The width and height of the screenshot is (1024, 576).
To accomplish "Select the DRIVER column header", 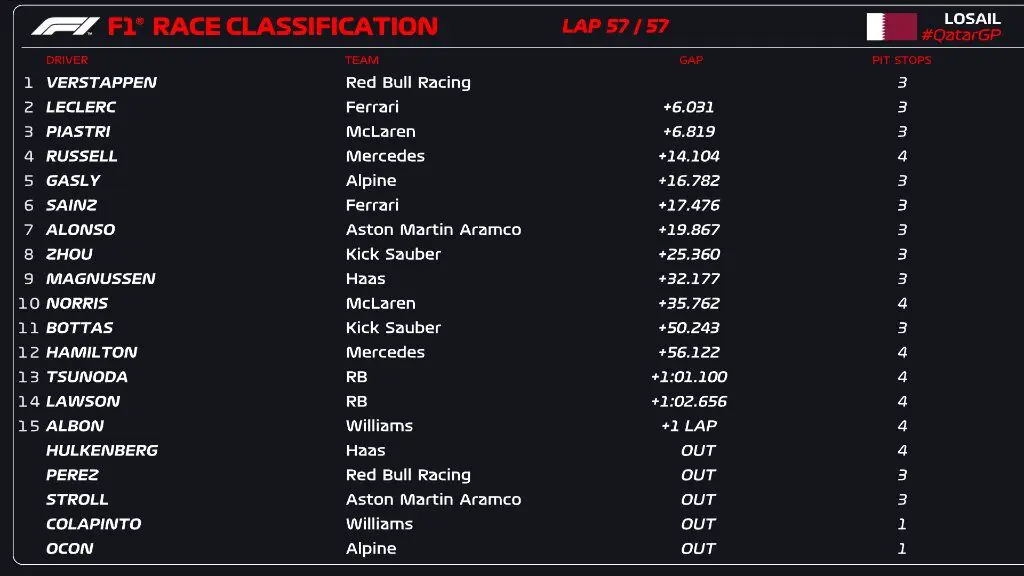I will pyautogui.click(x=67, y=60).
